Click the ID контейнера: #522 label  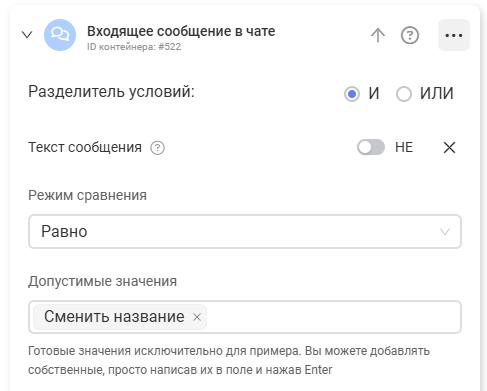(134, 47)
